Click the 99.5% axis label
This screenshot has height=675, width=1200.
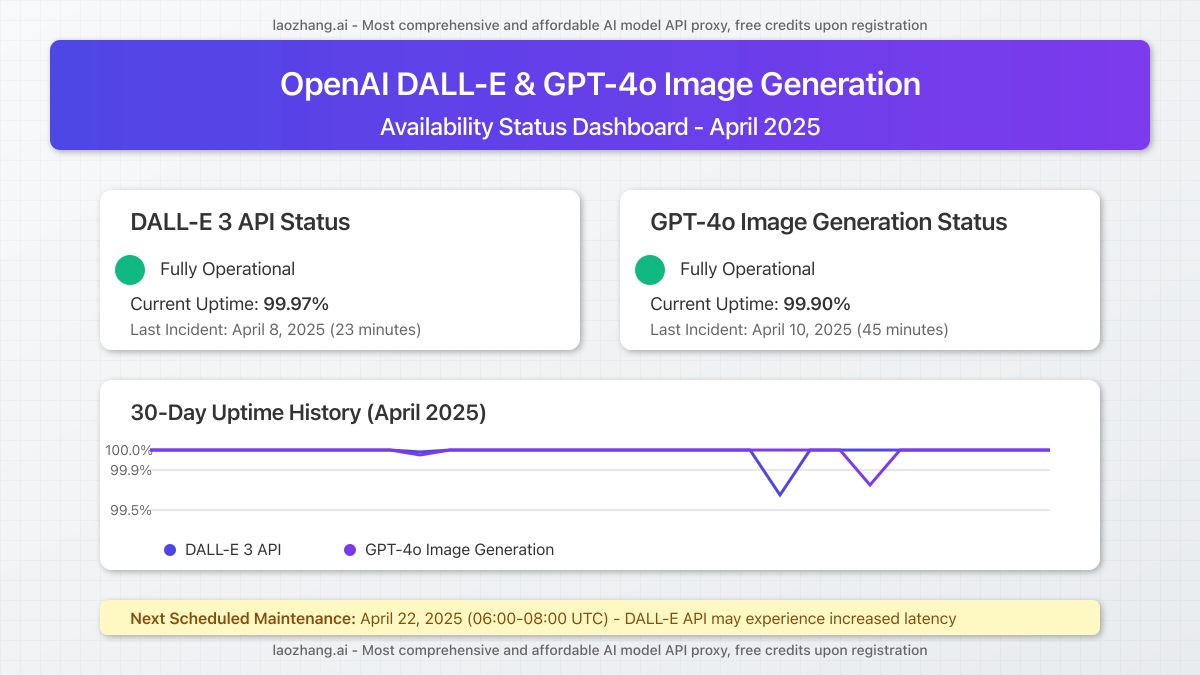point(131,510)
